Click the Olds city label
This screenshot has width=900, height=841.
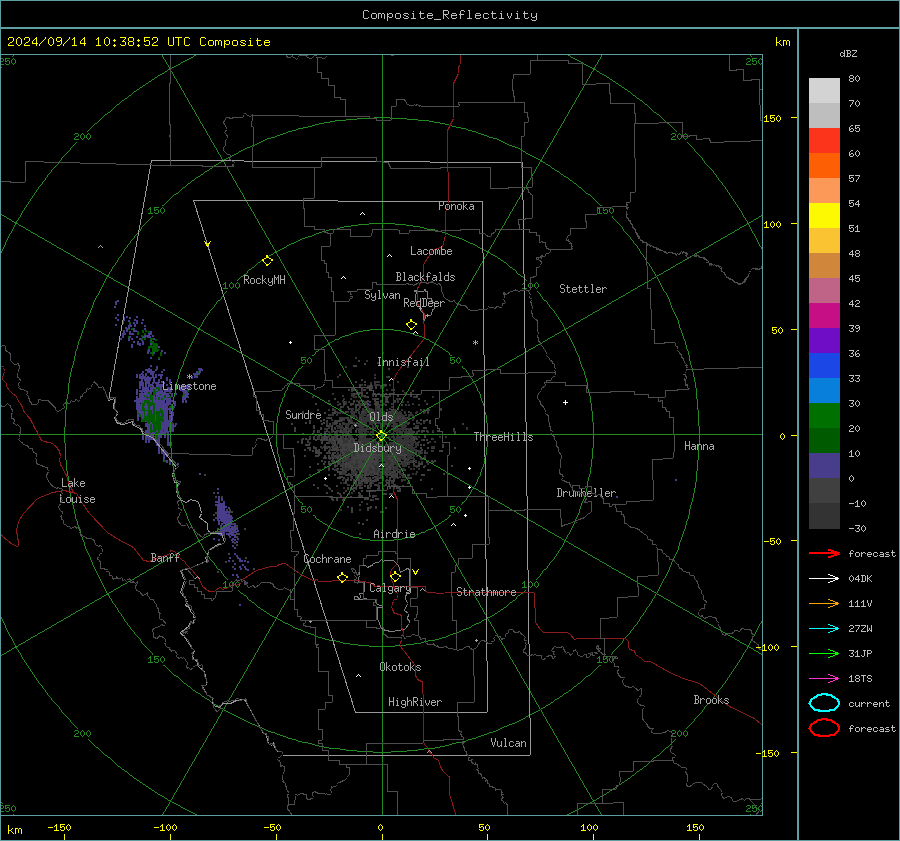pyautogui.click(x=381, y=417)
